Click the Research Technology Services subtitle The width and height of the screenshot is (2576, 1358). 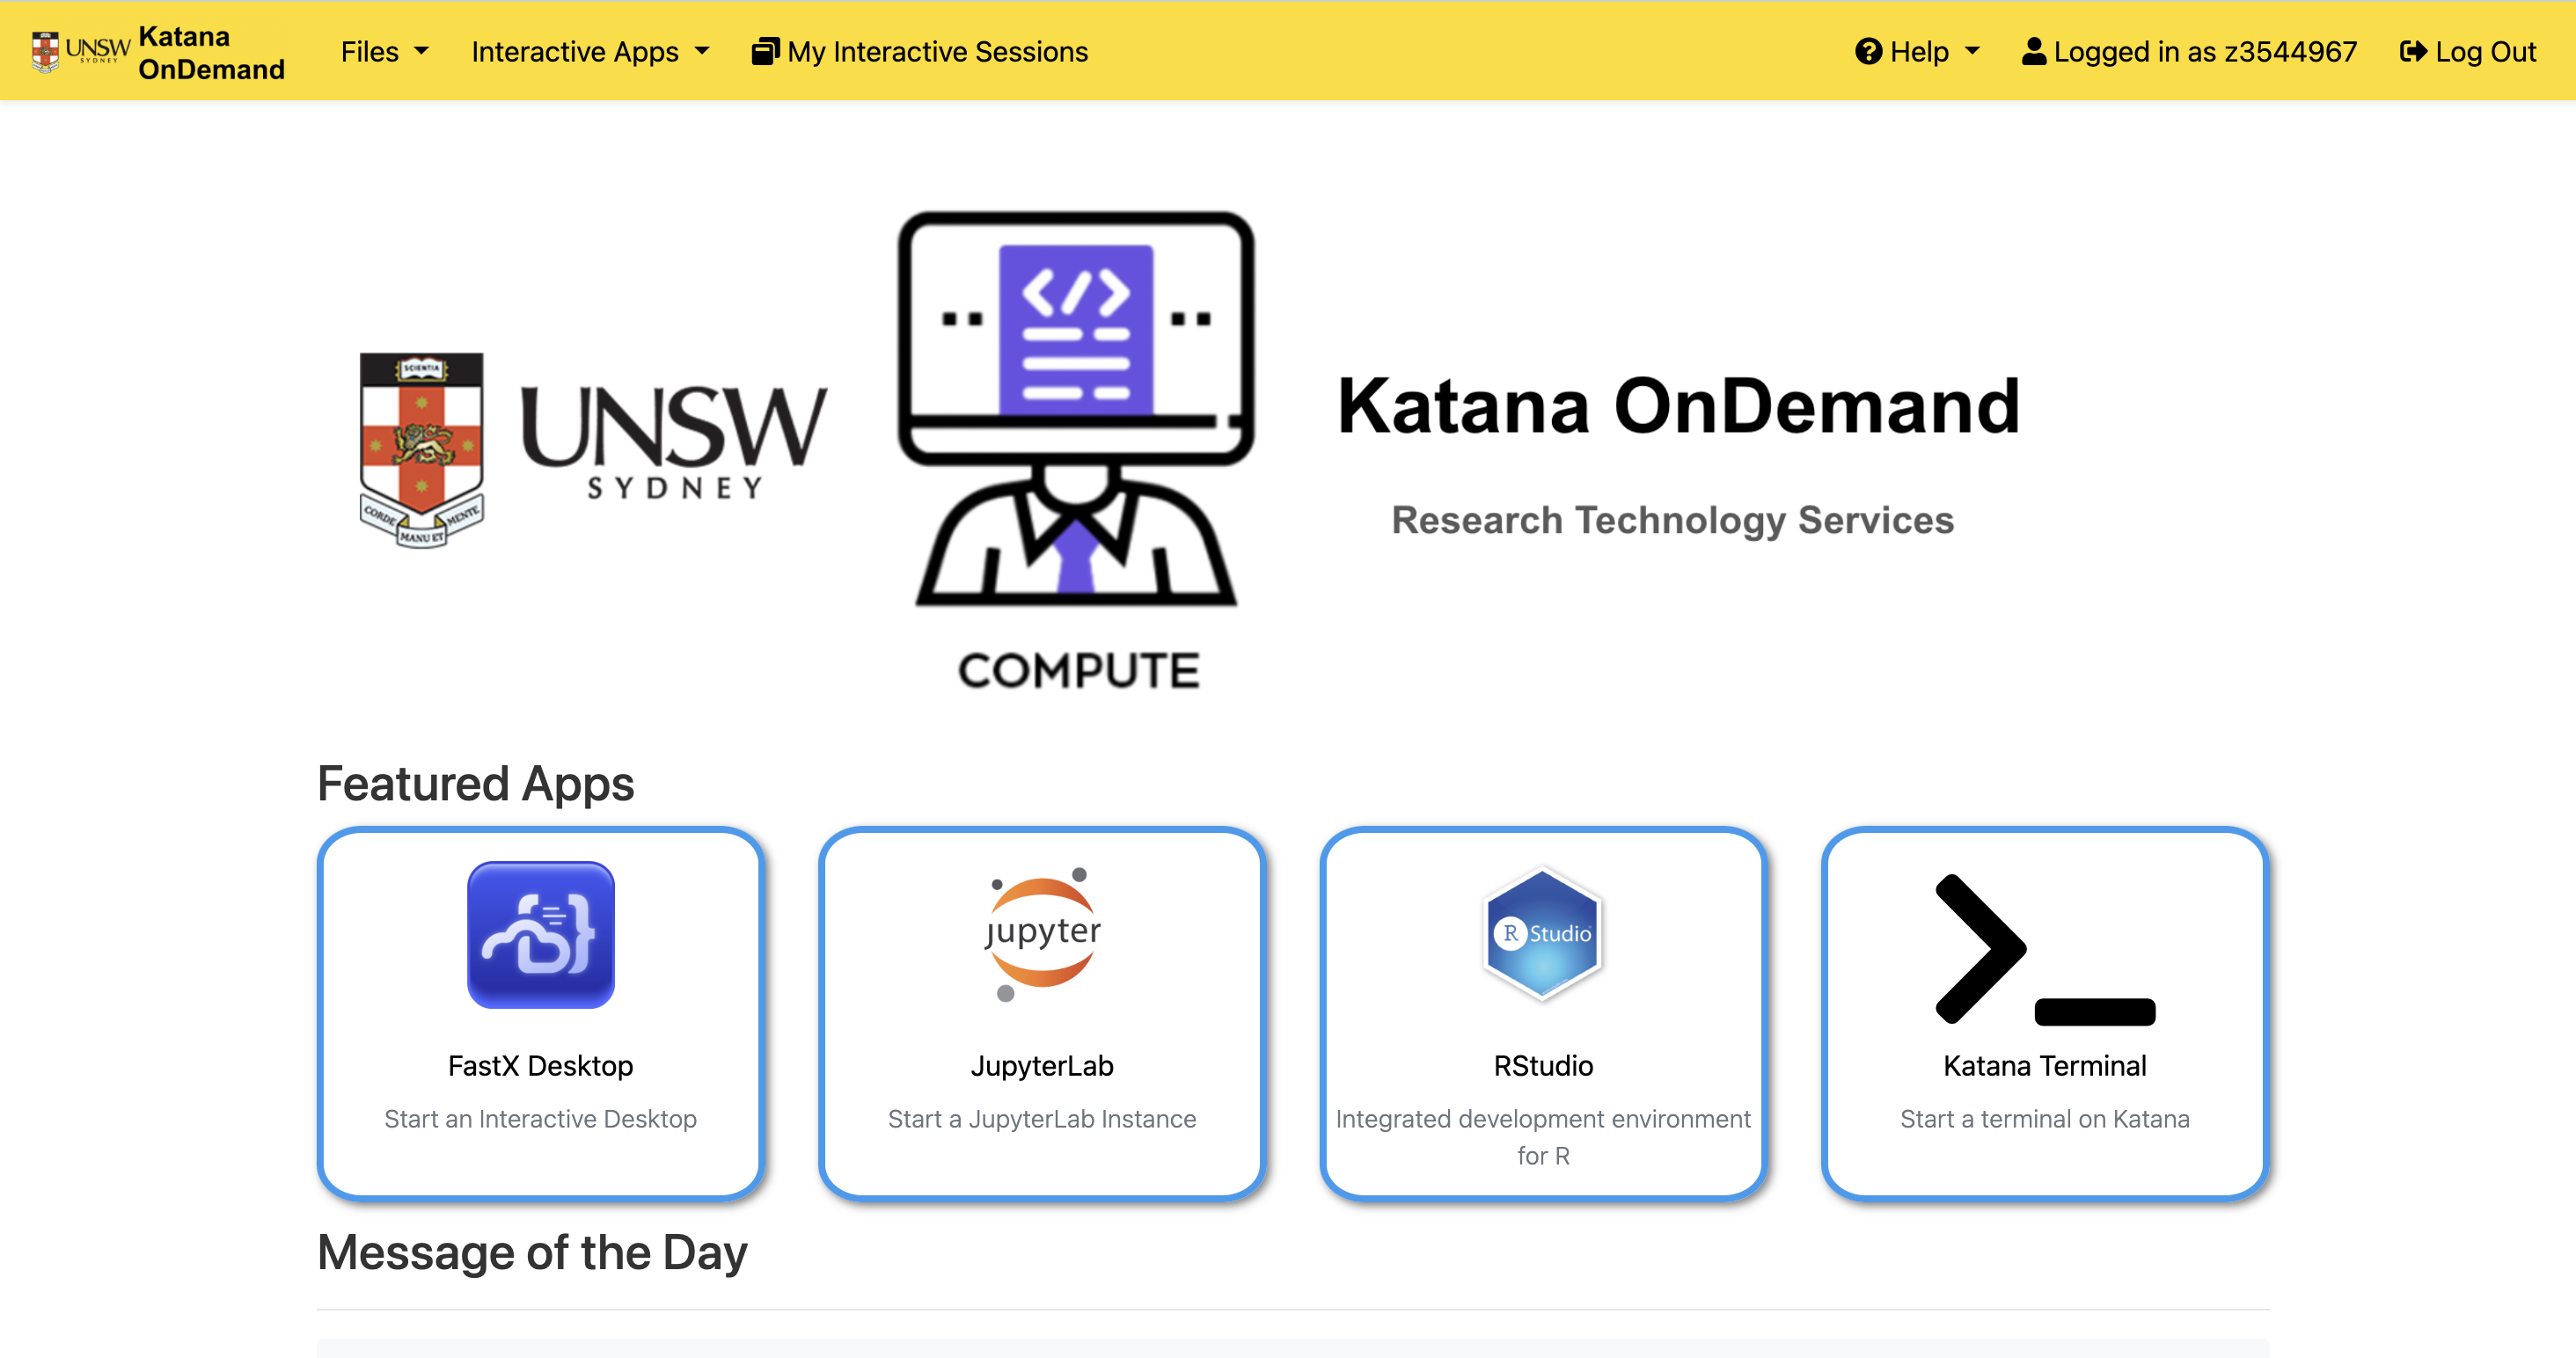click(1672, 520)
